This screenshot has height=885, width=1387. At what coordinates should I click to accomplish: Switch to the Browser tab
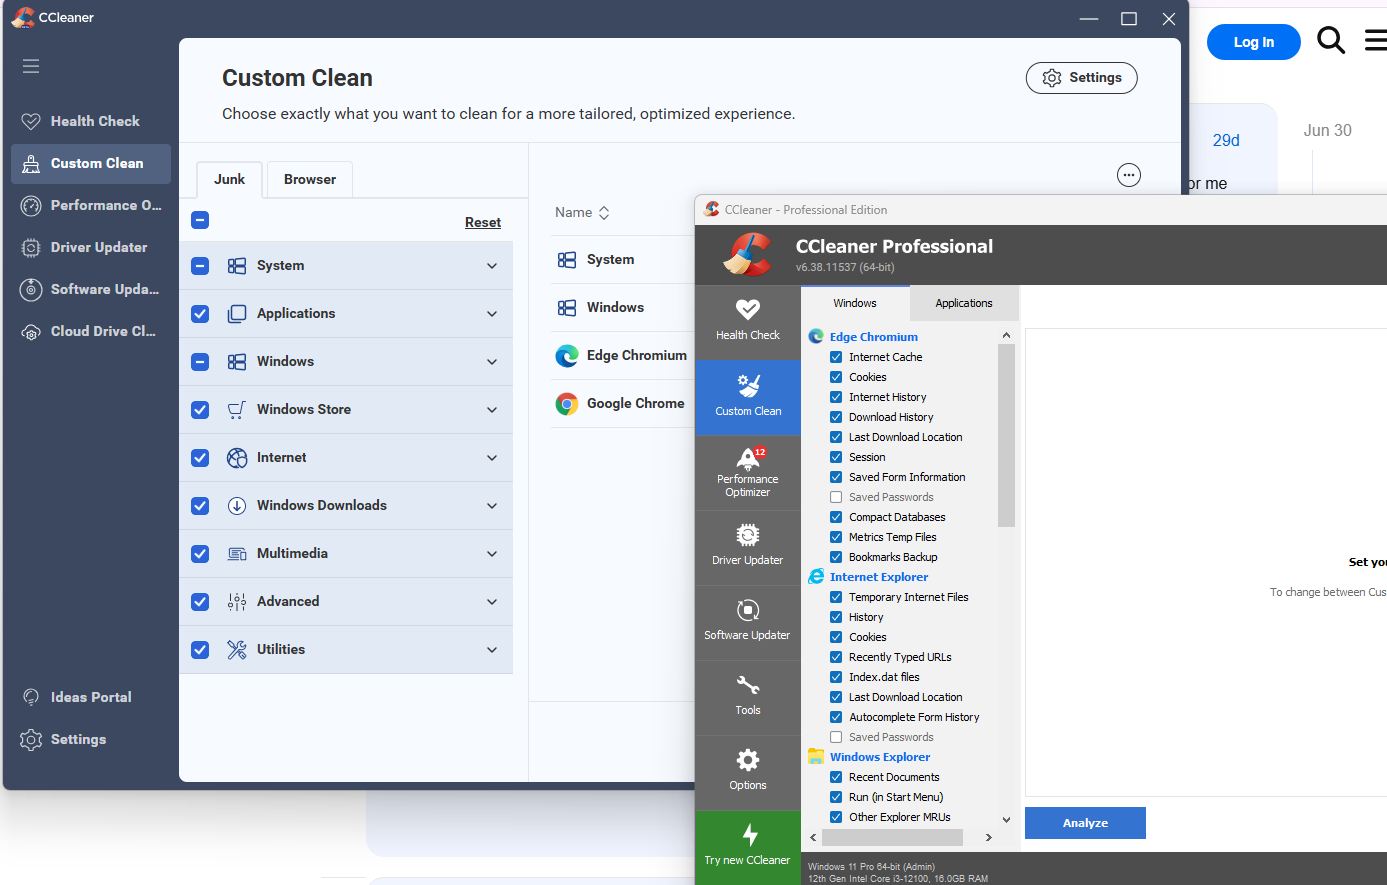coord(310,179)
